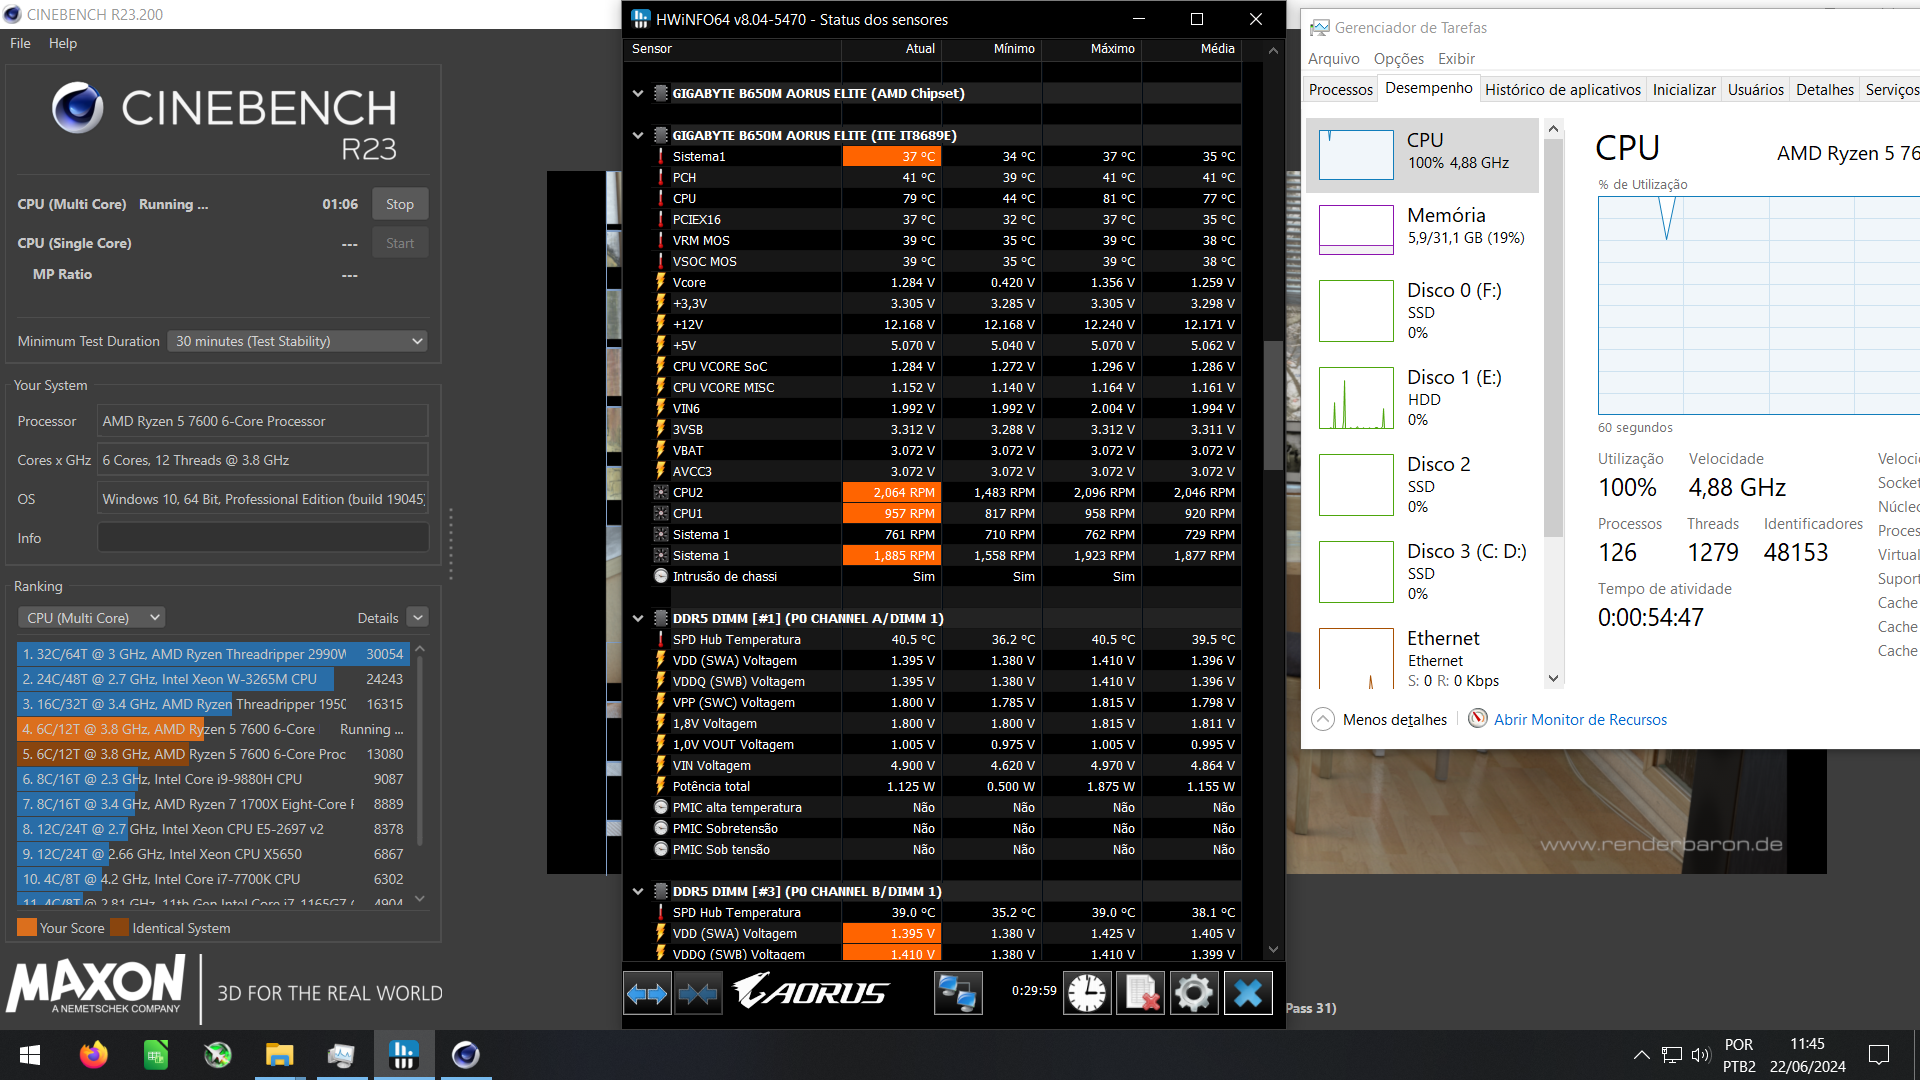Click the PMIC Sobretensão status icon
The width and height of the screenshot is (1920, 1080).
tap(661, 828)
